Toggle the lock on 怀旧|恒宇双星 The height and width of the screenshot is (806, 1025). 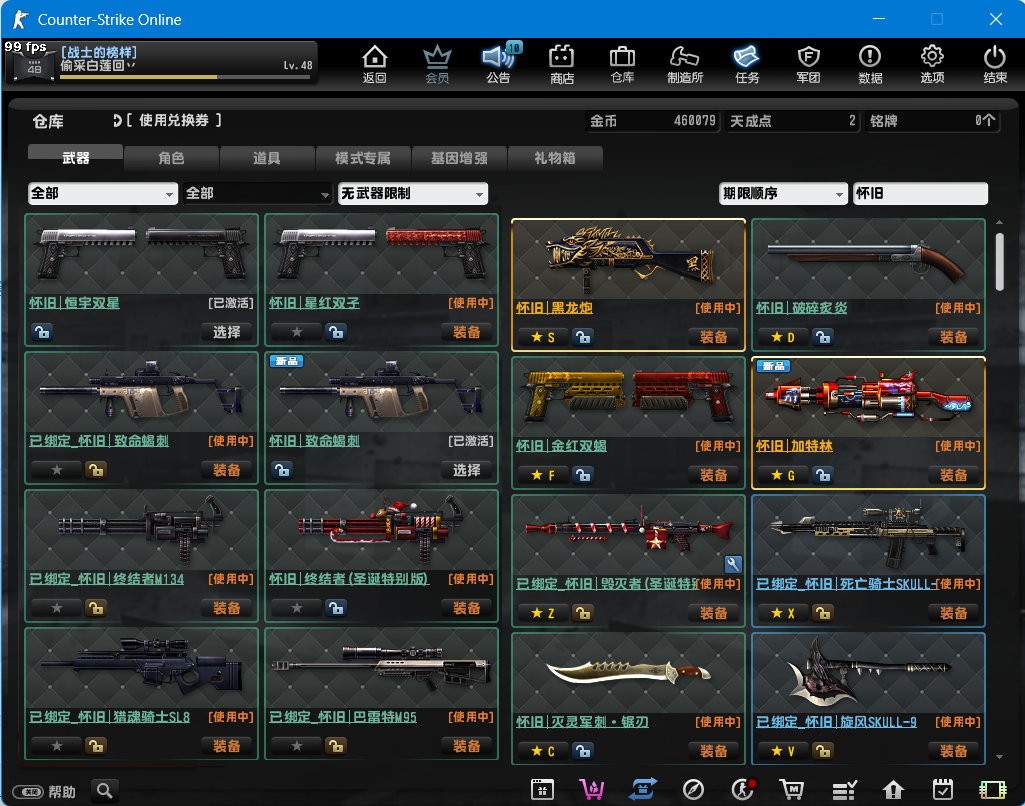(x=42, y=332)
